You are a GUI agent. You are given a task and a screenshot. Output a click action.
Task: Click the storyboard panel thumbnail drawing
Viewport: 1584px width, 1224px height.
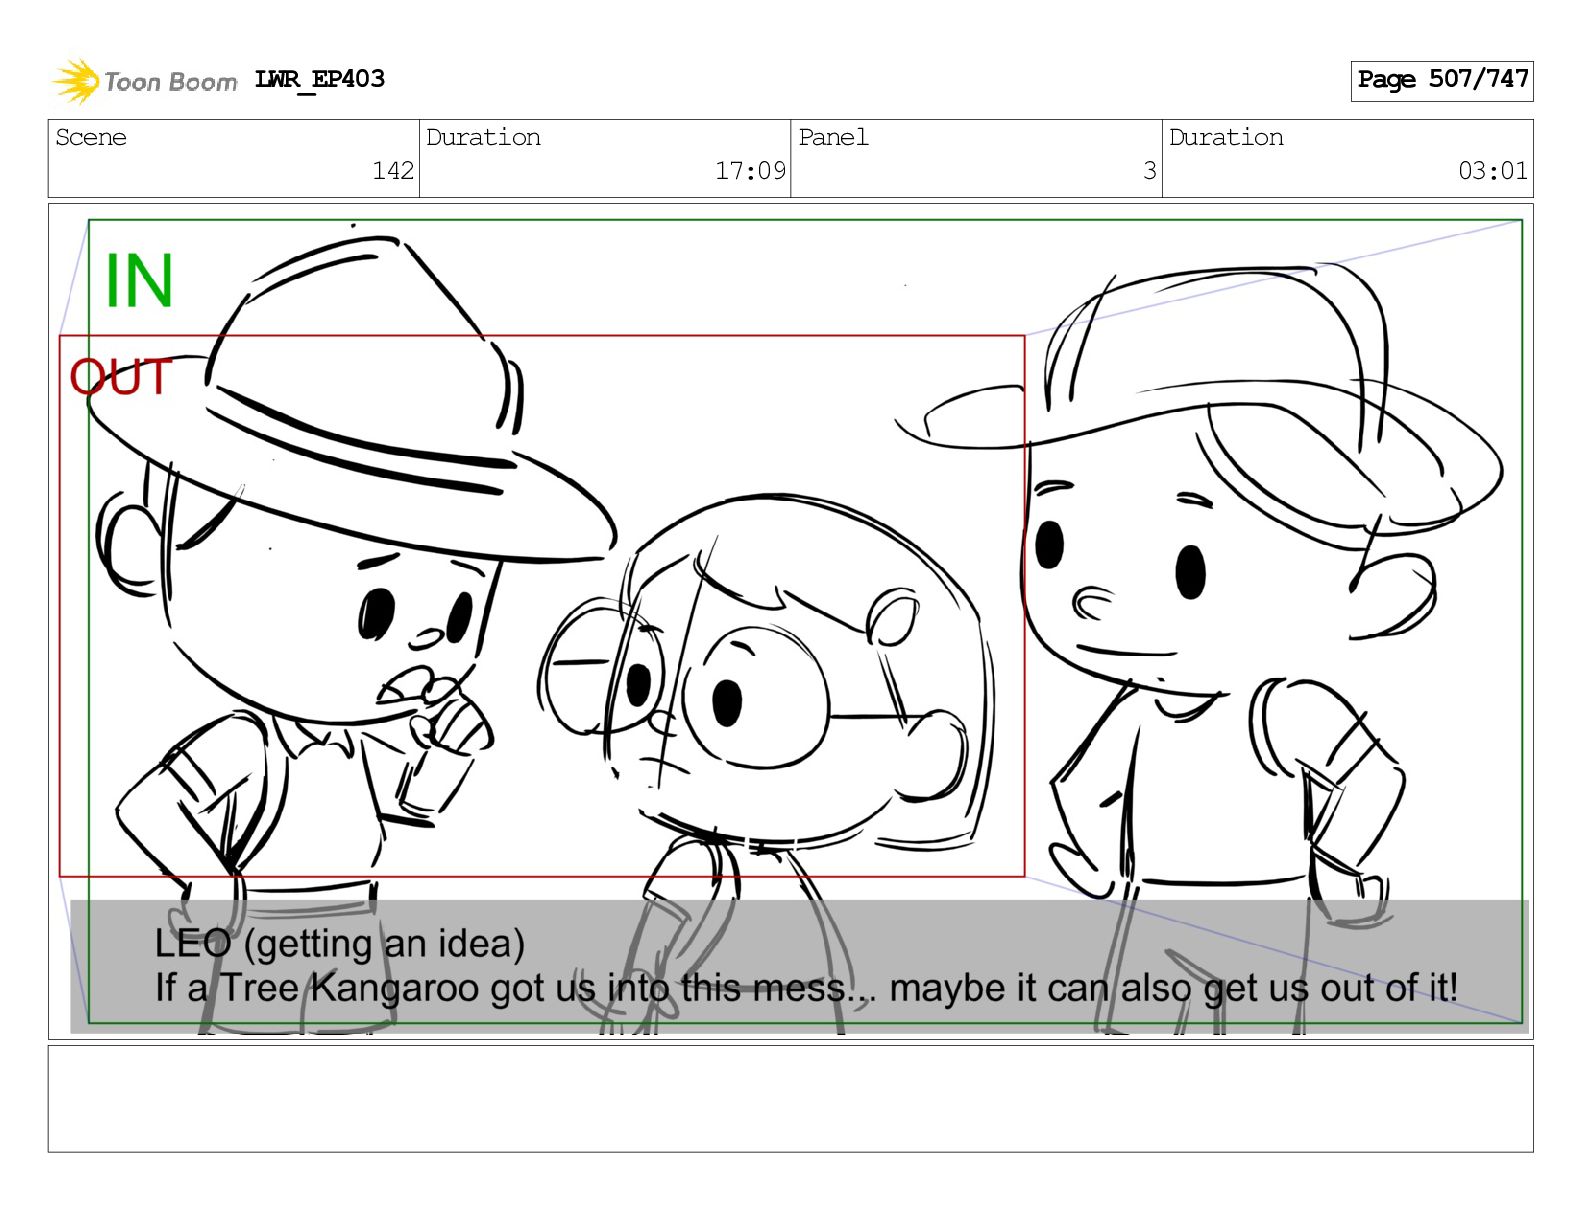click(x=790, y=621)
